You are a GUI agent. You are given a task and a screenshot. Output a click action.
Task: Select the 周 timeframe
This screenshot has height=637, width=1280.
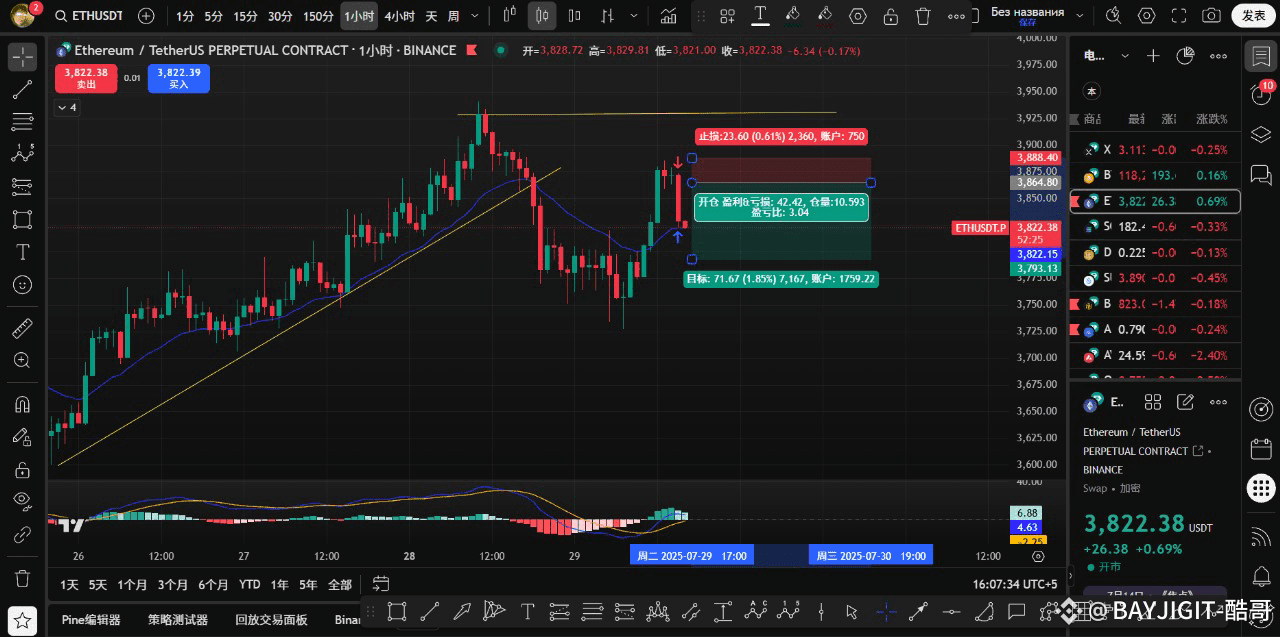pyautogui.click(x=453, y=16)
